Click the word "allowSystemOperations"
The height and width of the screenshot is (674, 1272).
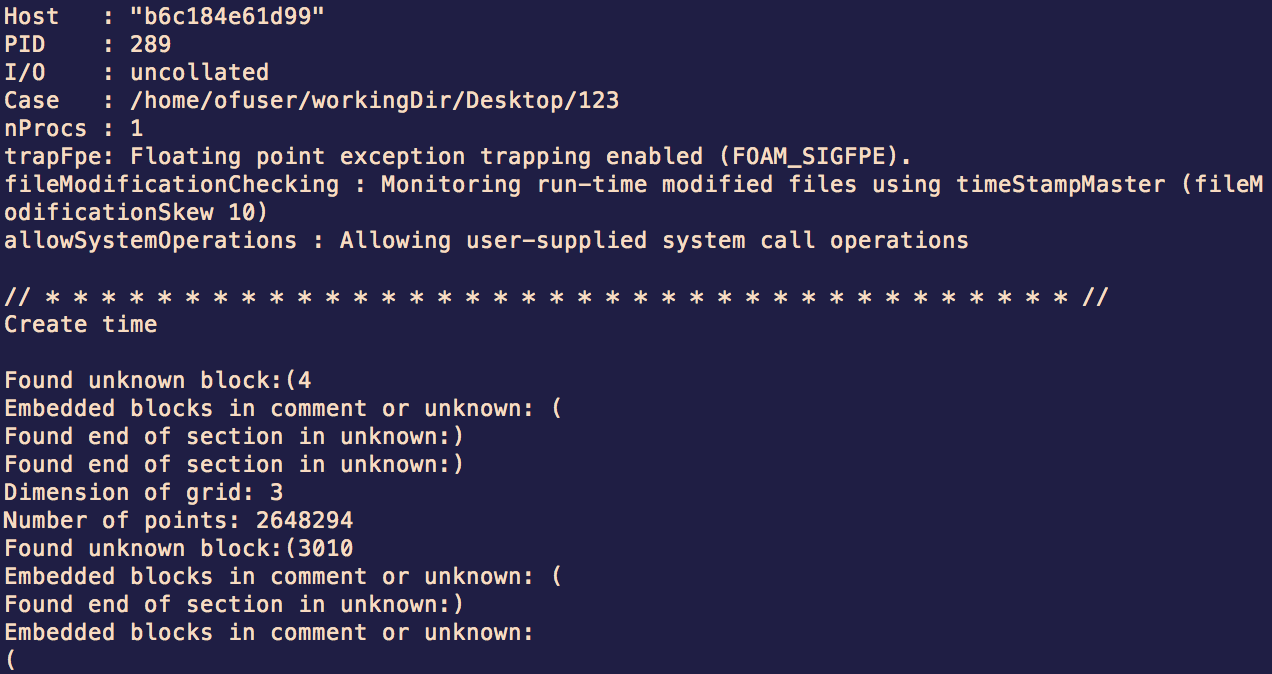click(150, 240)
